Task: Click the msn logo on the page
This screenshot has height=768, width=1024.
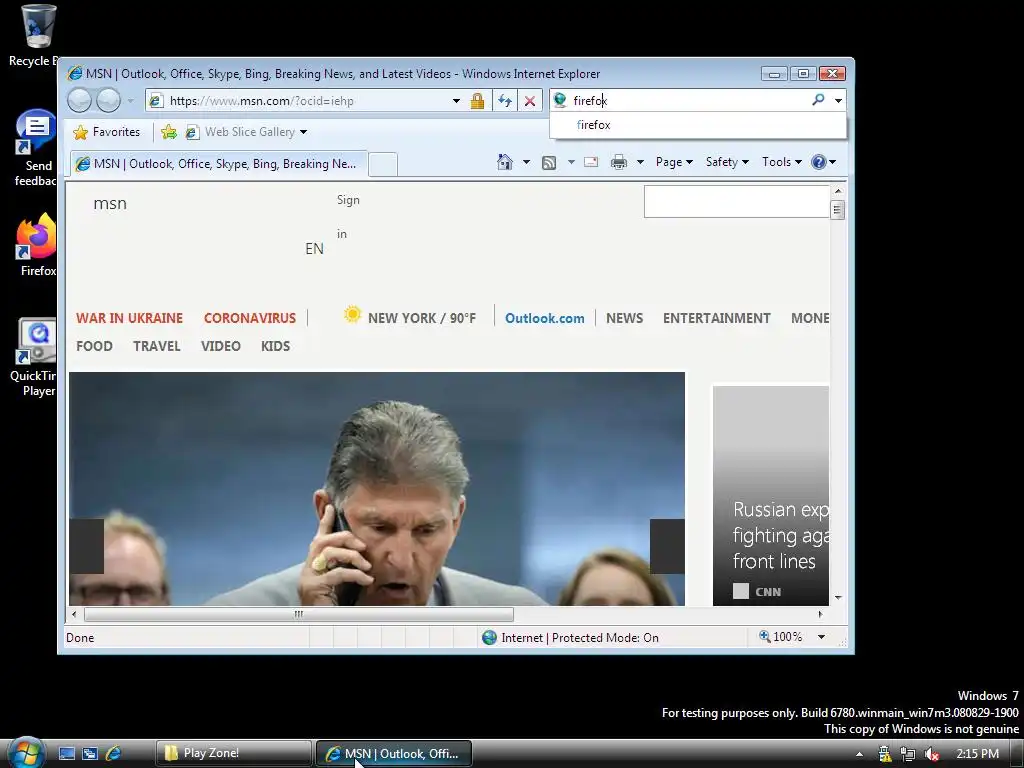Action: [x=110, y=204]
